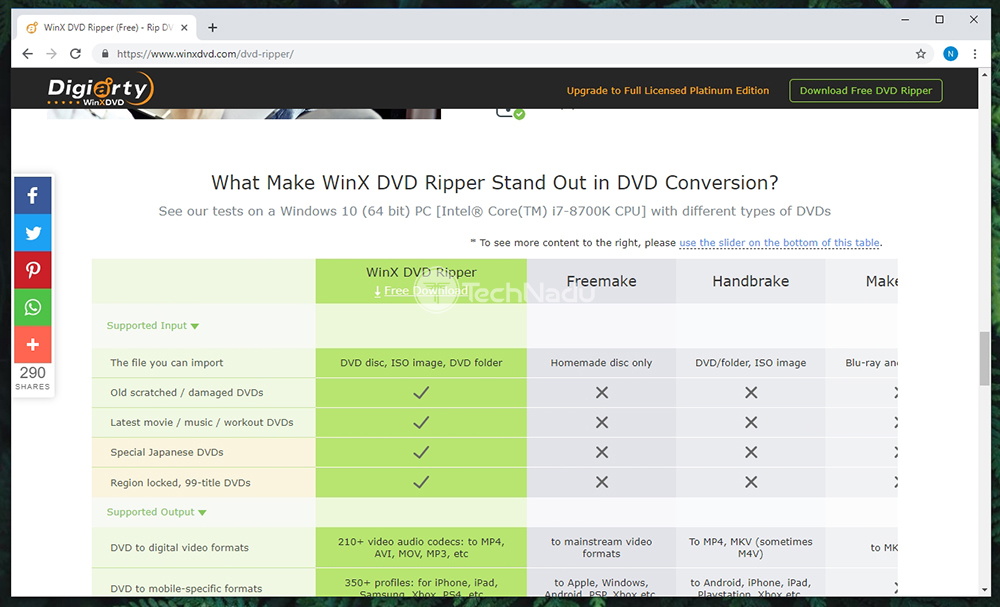Click 'DVD disc, ISO image, DVD folder' cell
The image size is (1000, 607).
click(421, 363)
